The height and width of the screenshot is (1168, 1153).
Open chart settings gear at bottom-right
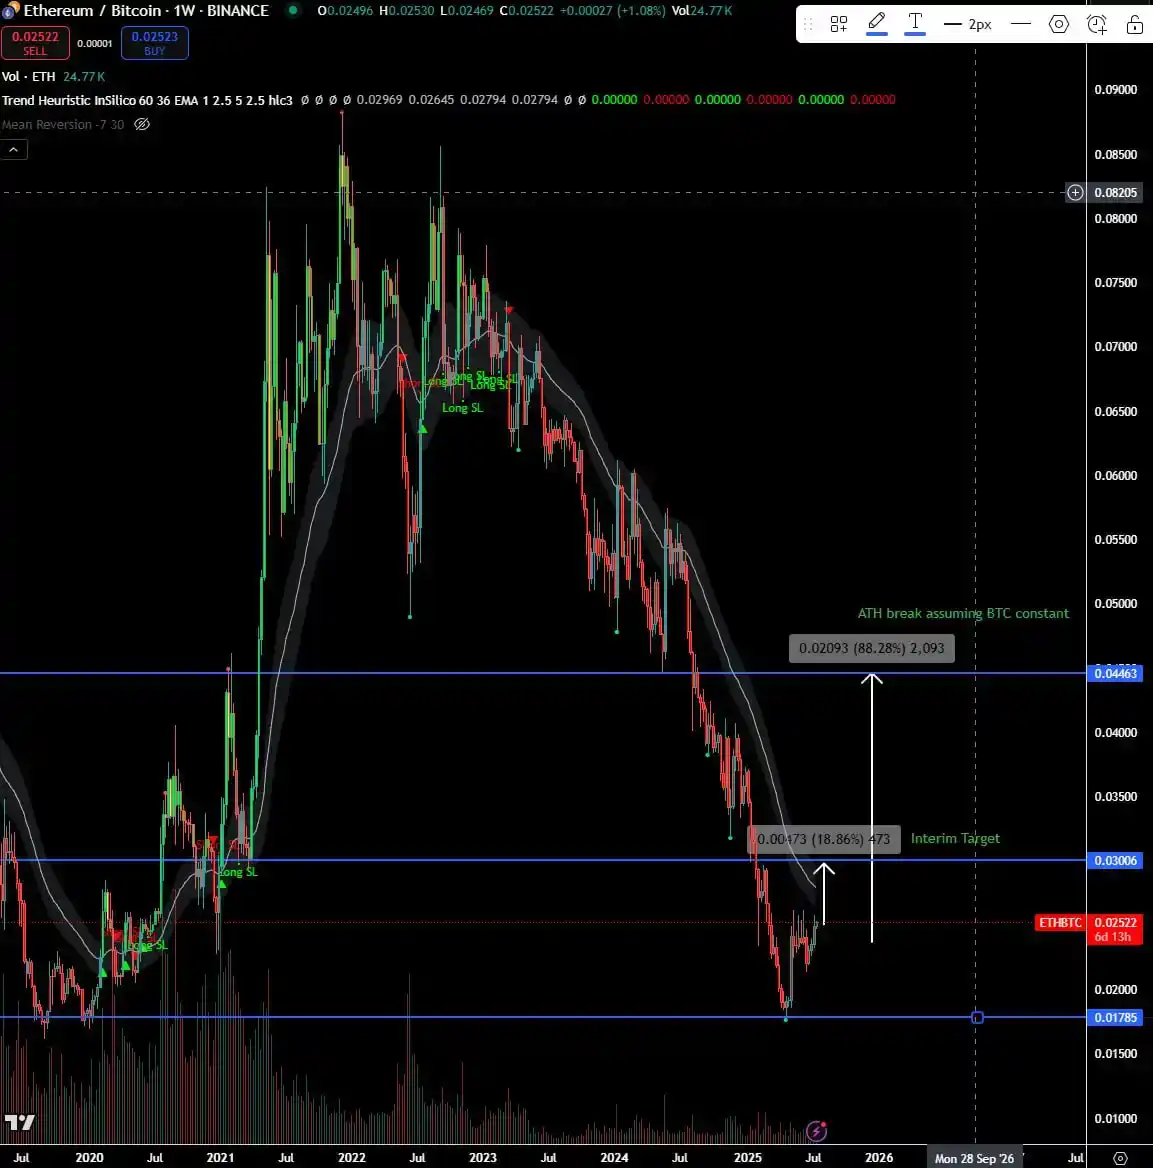pyautogui.click(x=1120, y=1157)
